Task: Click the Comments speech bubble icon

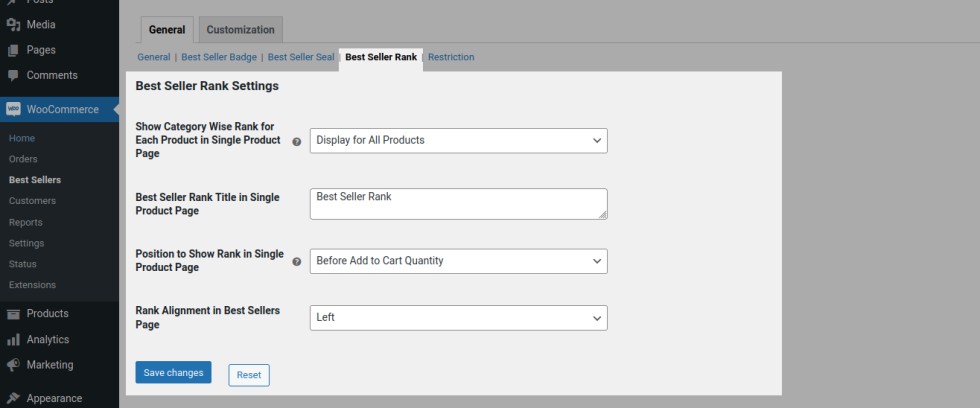Action: click(13, 76)
